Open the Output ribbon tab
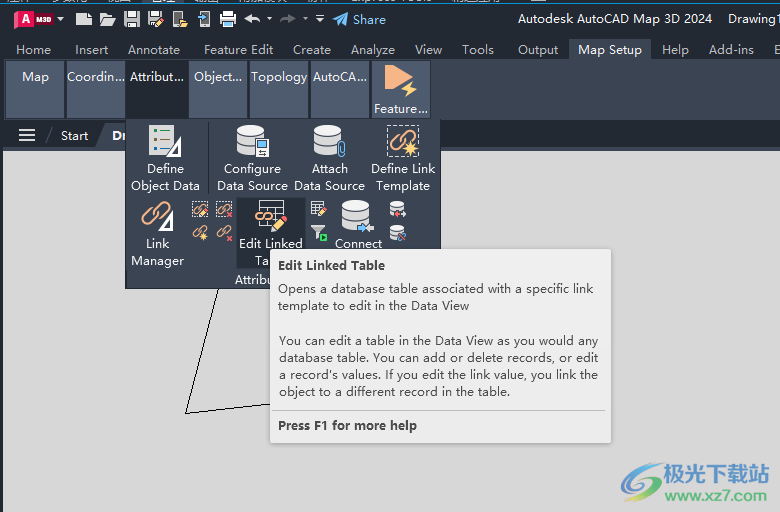780x512 pixels. coord(538,50)
